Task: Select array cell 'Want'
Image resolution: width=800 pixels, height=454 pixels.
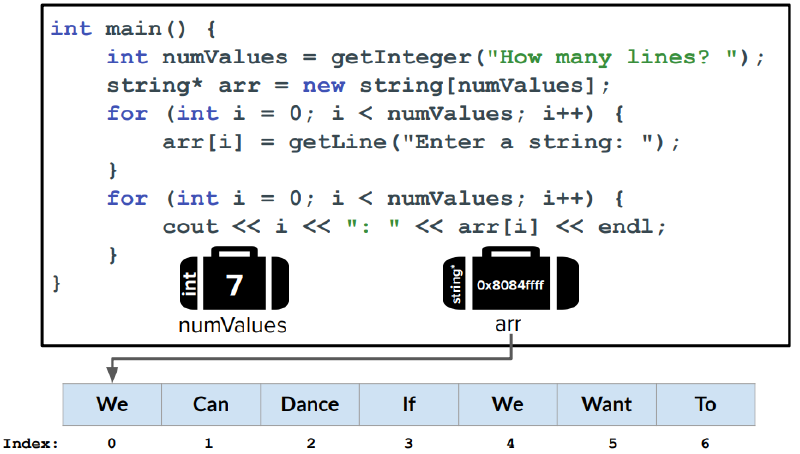Action: (x=607, y=405)
